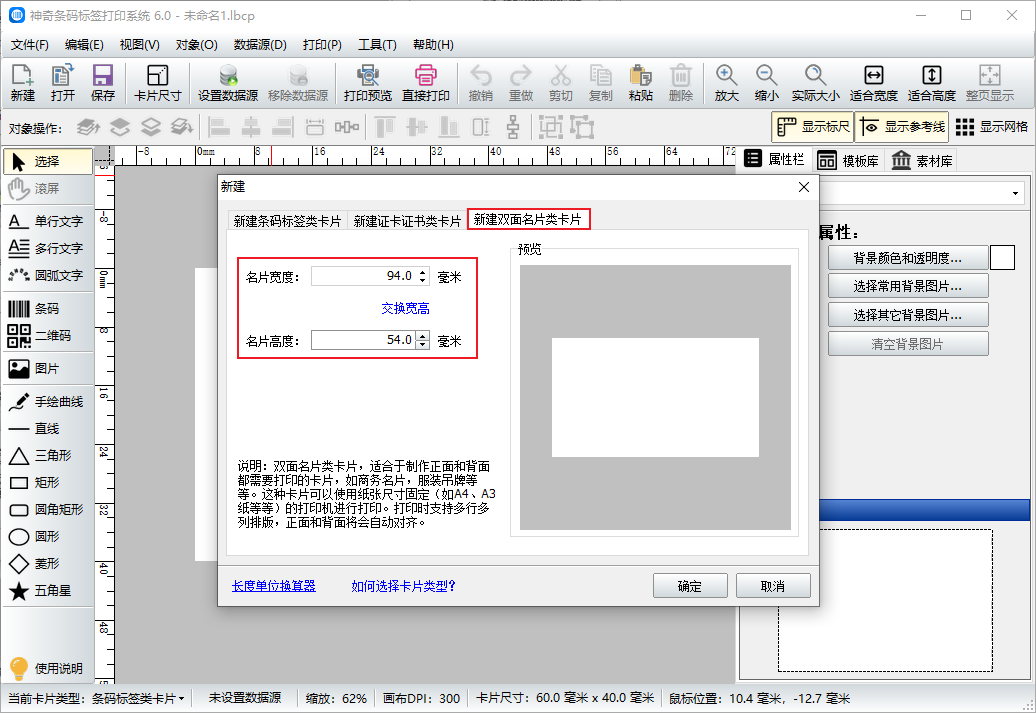Click the 确定 button in the dialog
This screenshot has height=713, width=1036.
click(689, 586)
